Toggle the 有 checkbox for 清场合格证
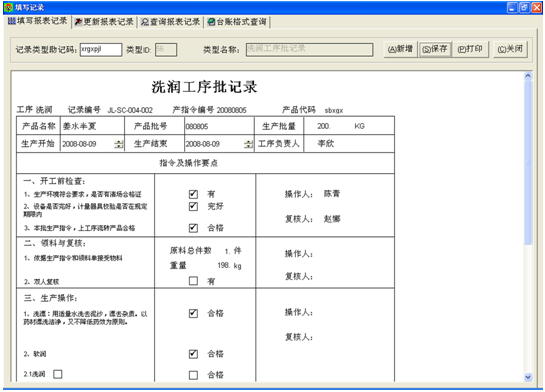The height and width of the screenshot is (392, 545). tap(193, 194)
